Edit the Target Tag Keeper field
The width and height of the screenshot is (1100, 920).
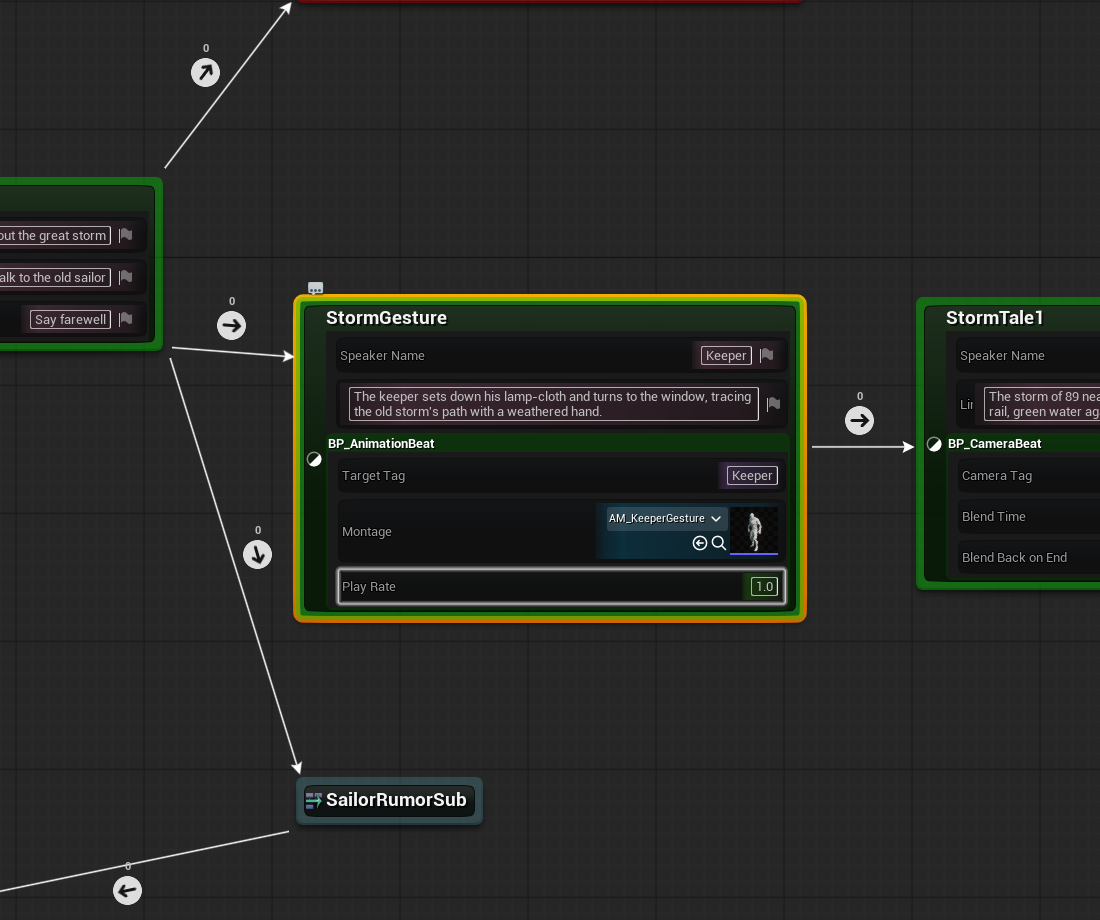[751, 476]
